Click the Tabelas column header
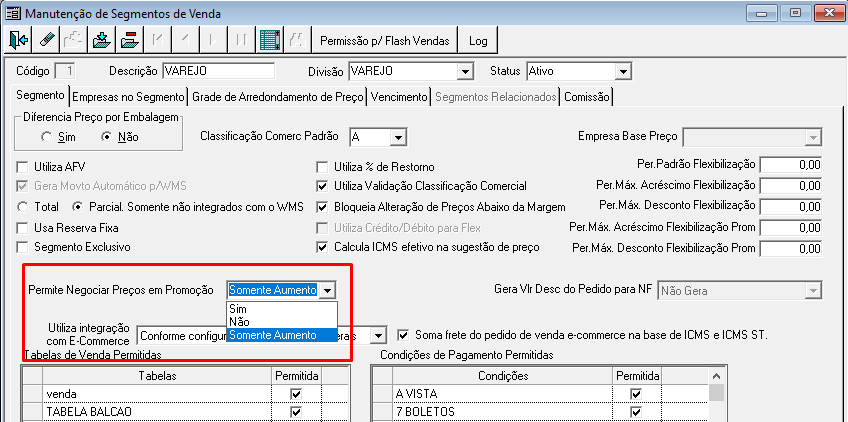This screenshot has width=848, height=422. tap(157, 375)
